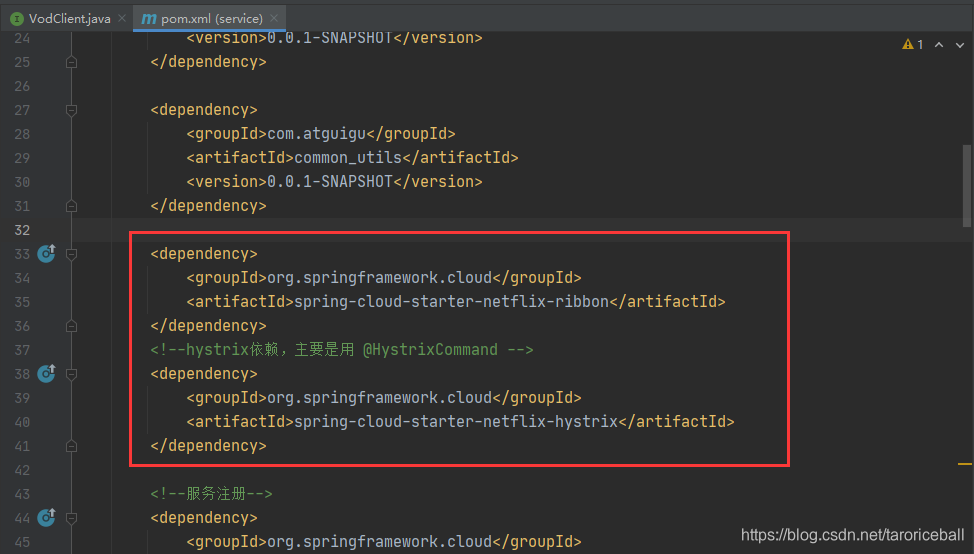Switch to the VodClient.java tab

[x=70, y=19]
